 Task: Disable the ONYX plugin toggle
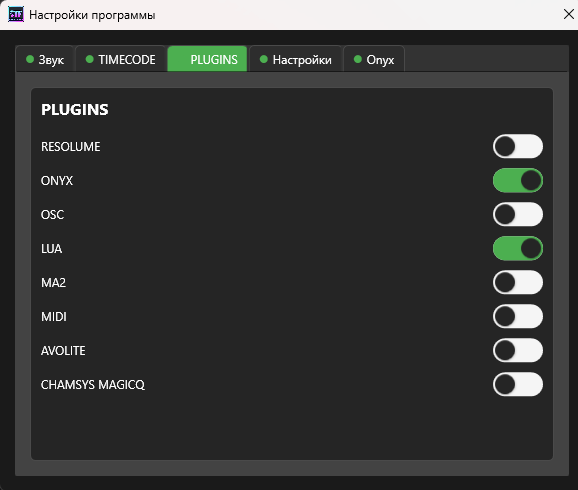tap(518, 180)
